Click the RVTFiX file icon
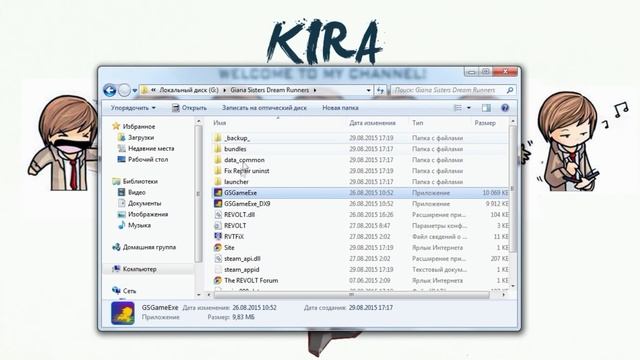Screen dimensions: 640x360 click(218, 236)
